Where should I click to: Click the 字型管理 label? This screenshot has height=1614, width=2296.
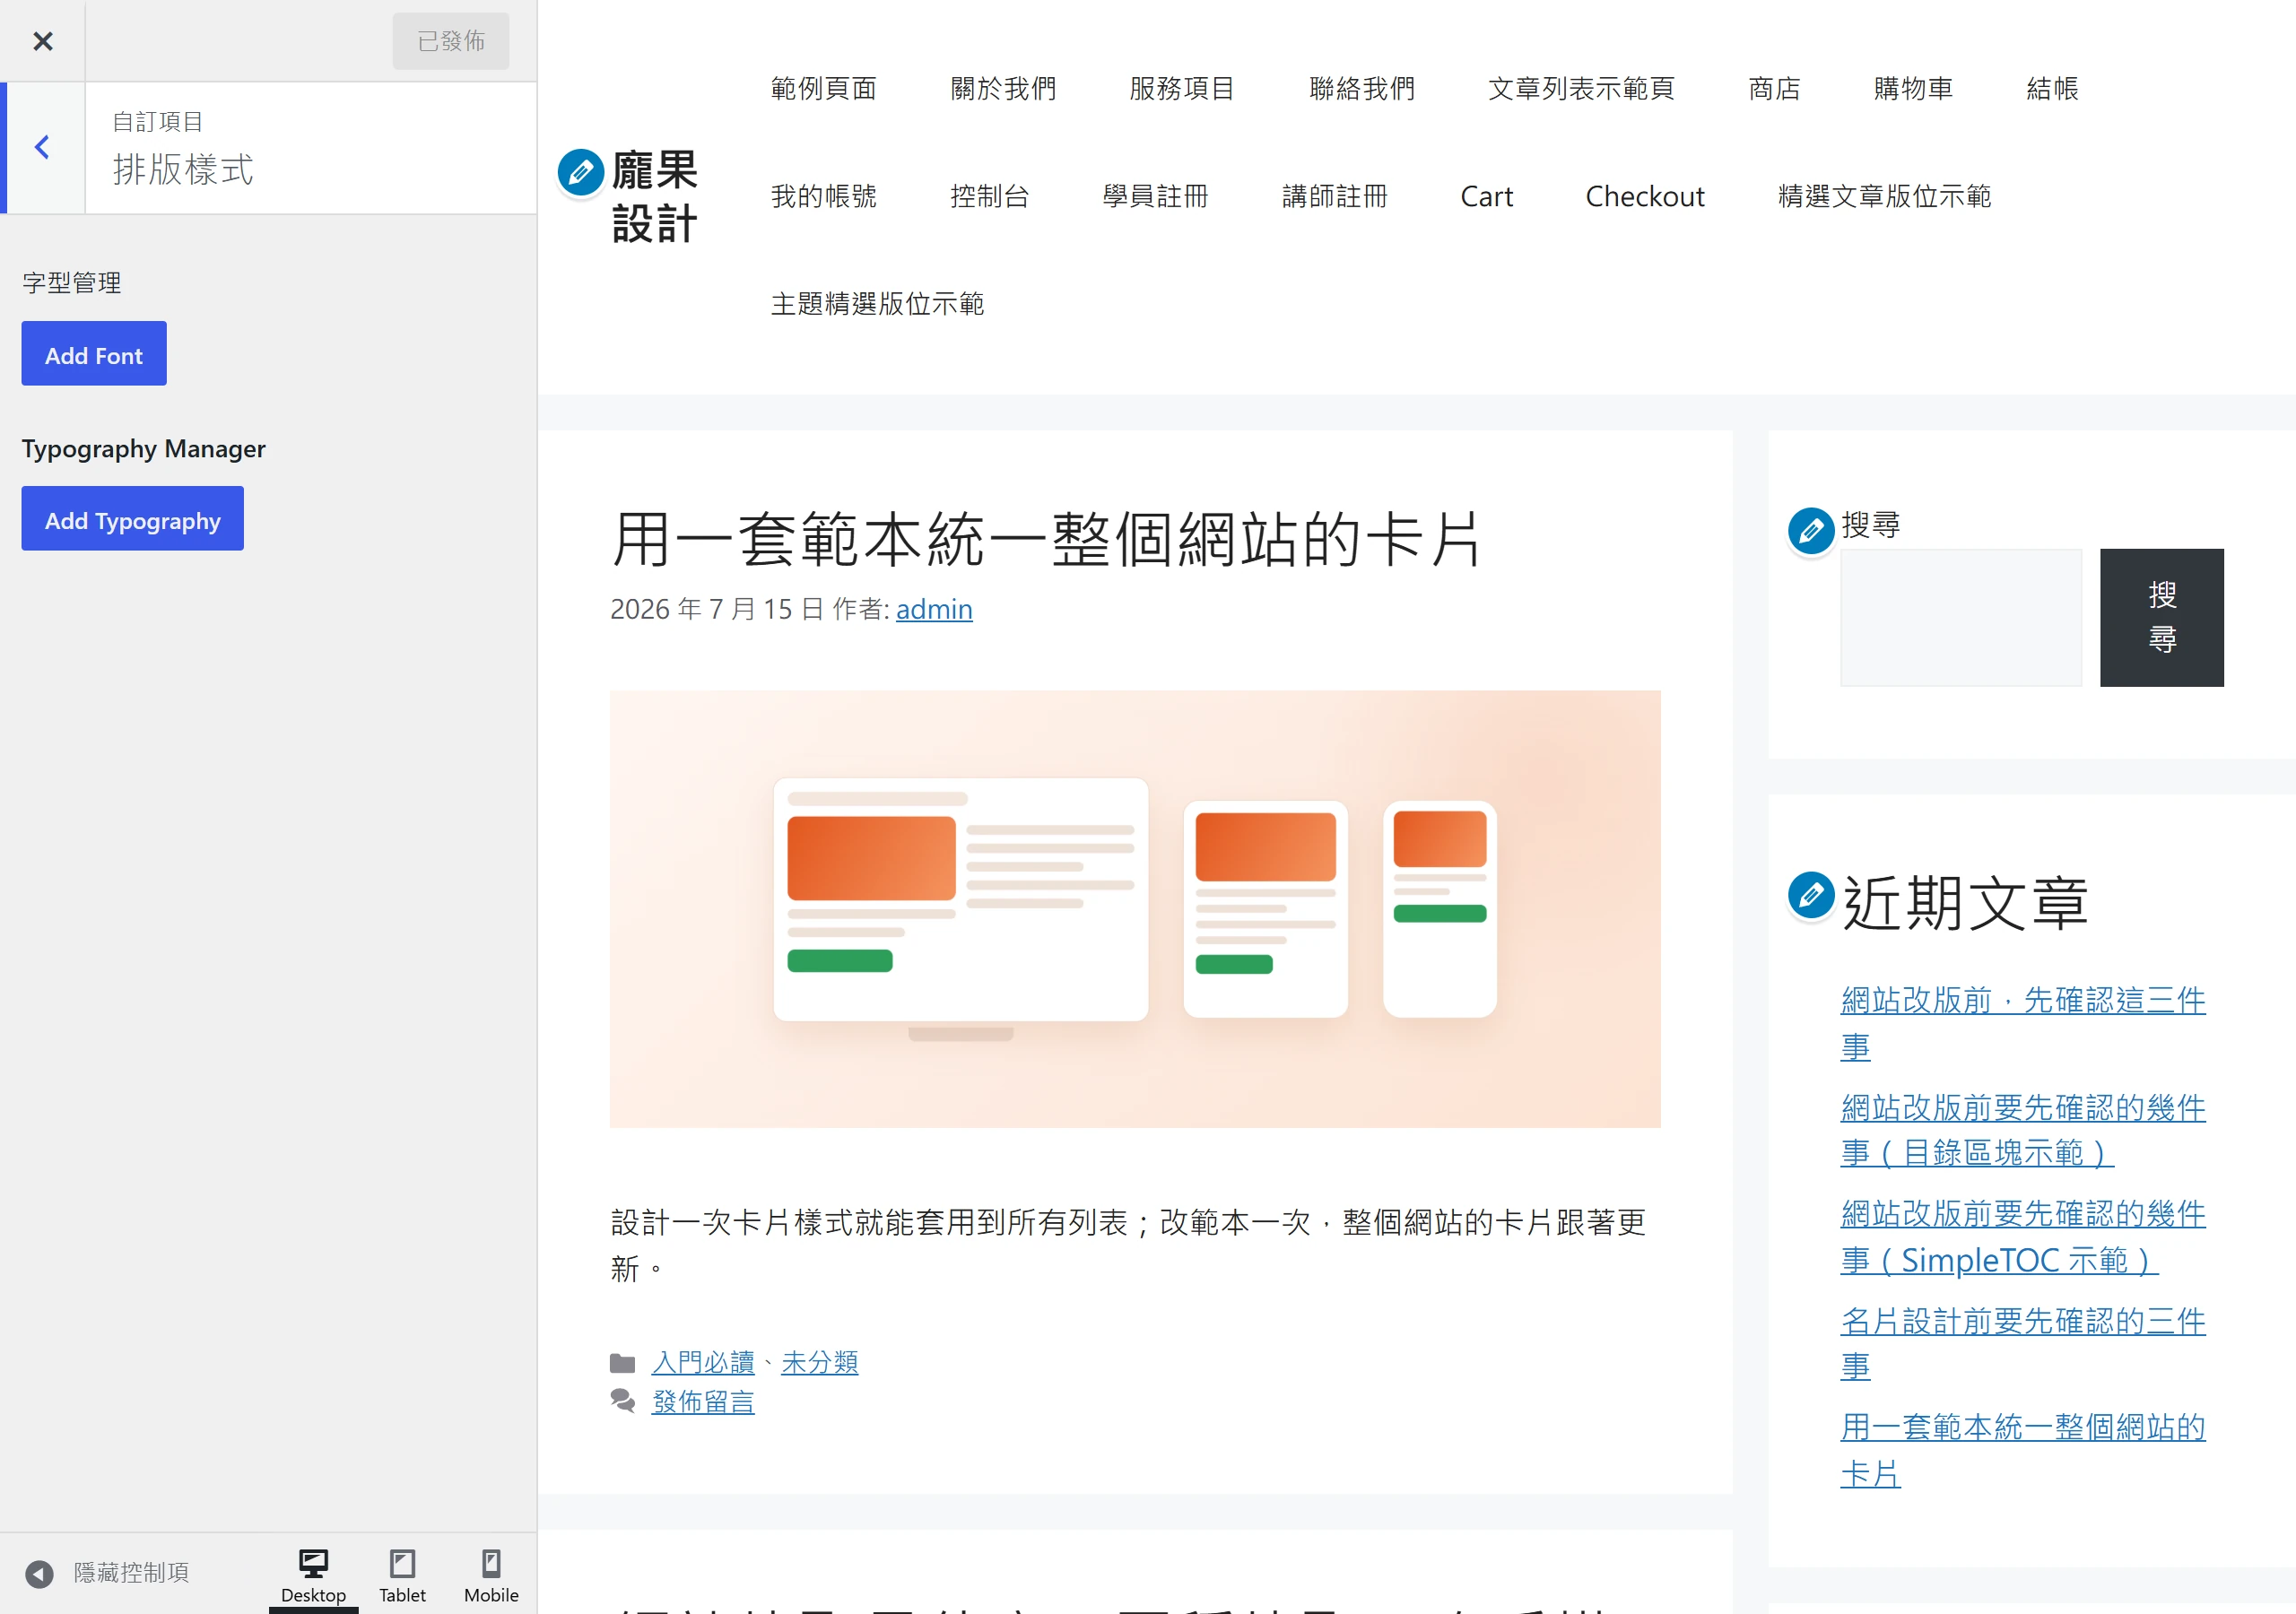[72, 283]
